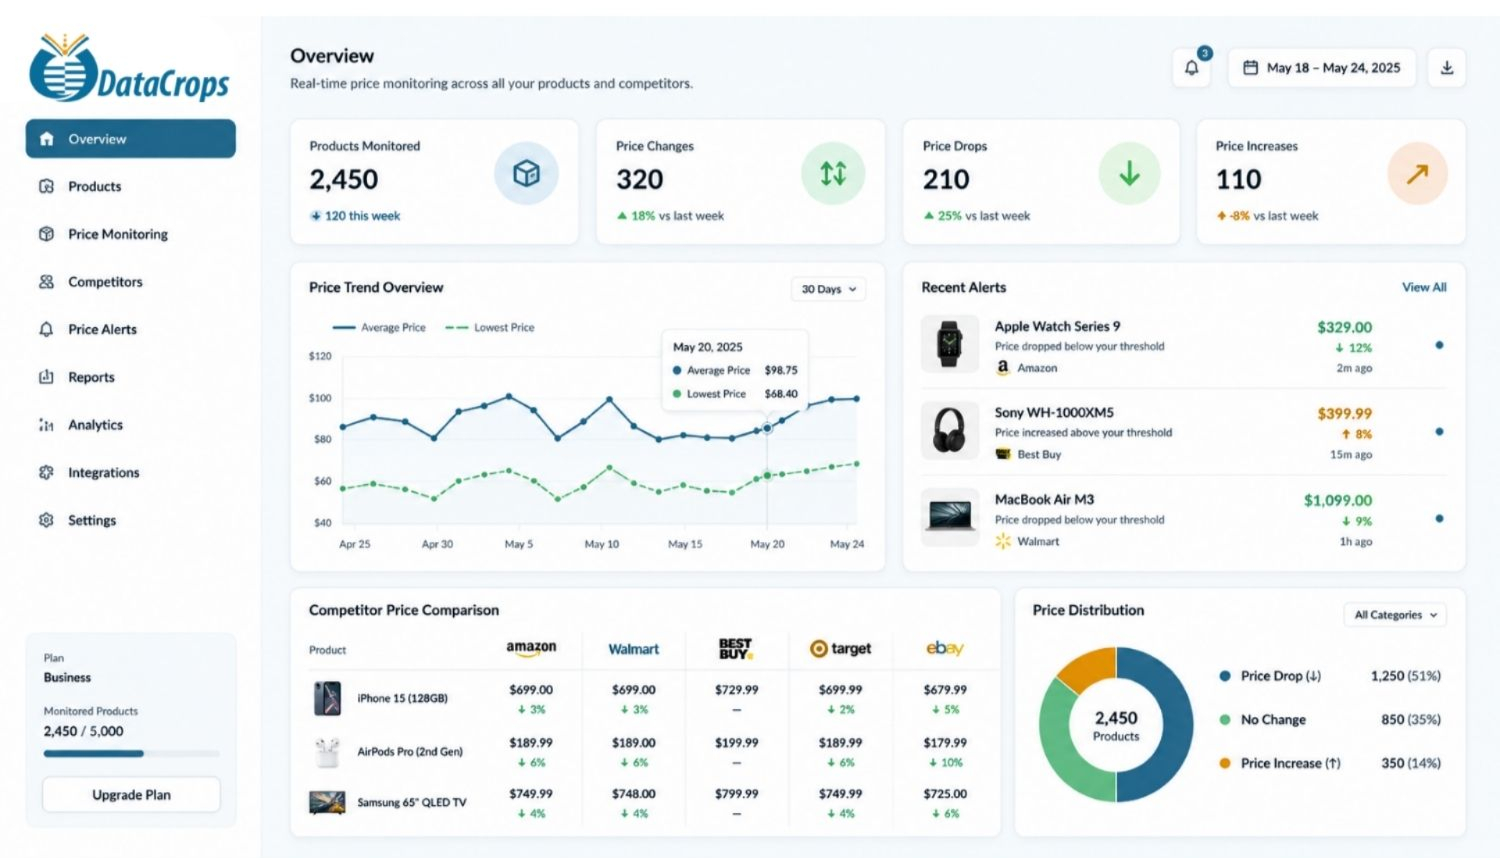This screenshot has height=858, width=1500.
Task: Click the Best Buy icon under Sony alert
Action: 1003,454
